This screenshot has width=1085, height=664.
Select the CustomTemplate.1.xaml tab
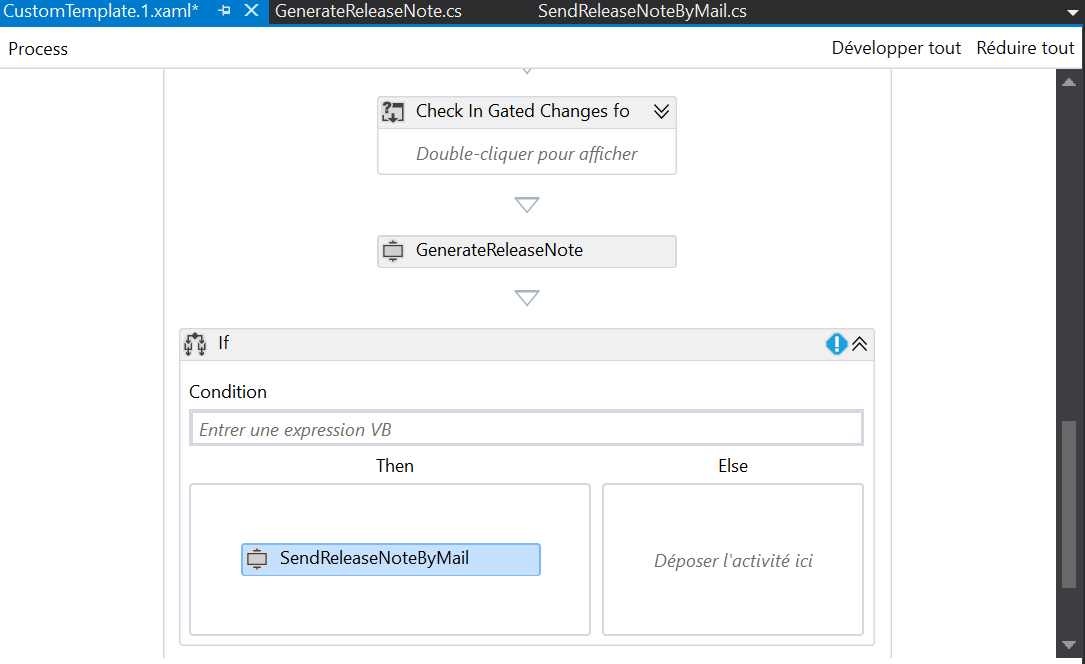tap(101, 11)
